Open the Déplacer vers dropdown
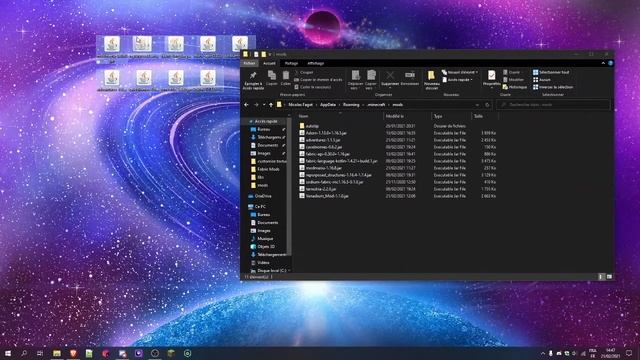 point(355,80)
